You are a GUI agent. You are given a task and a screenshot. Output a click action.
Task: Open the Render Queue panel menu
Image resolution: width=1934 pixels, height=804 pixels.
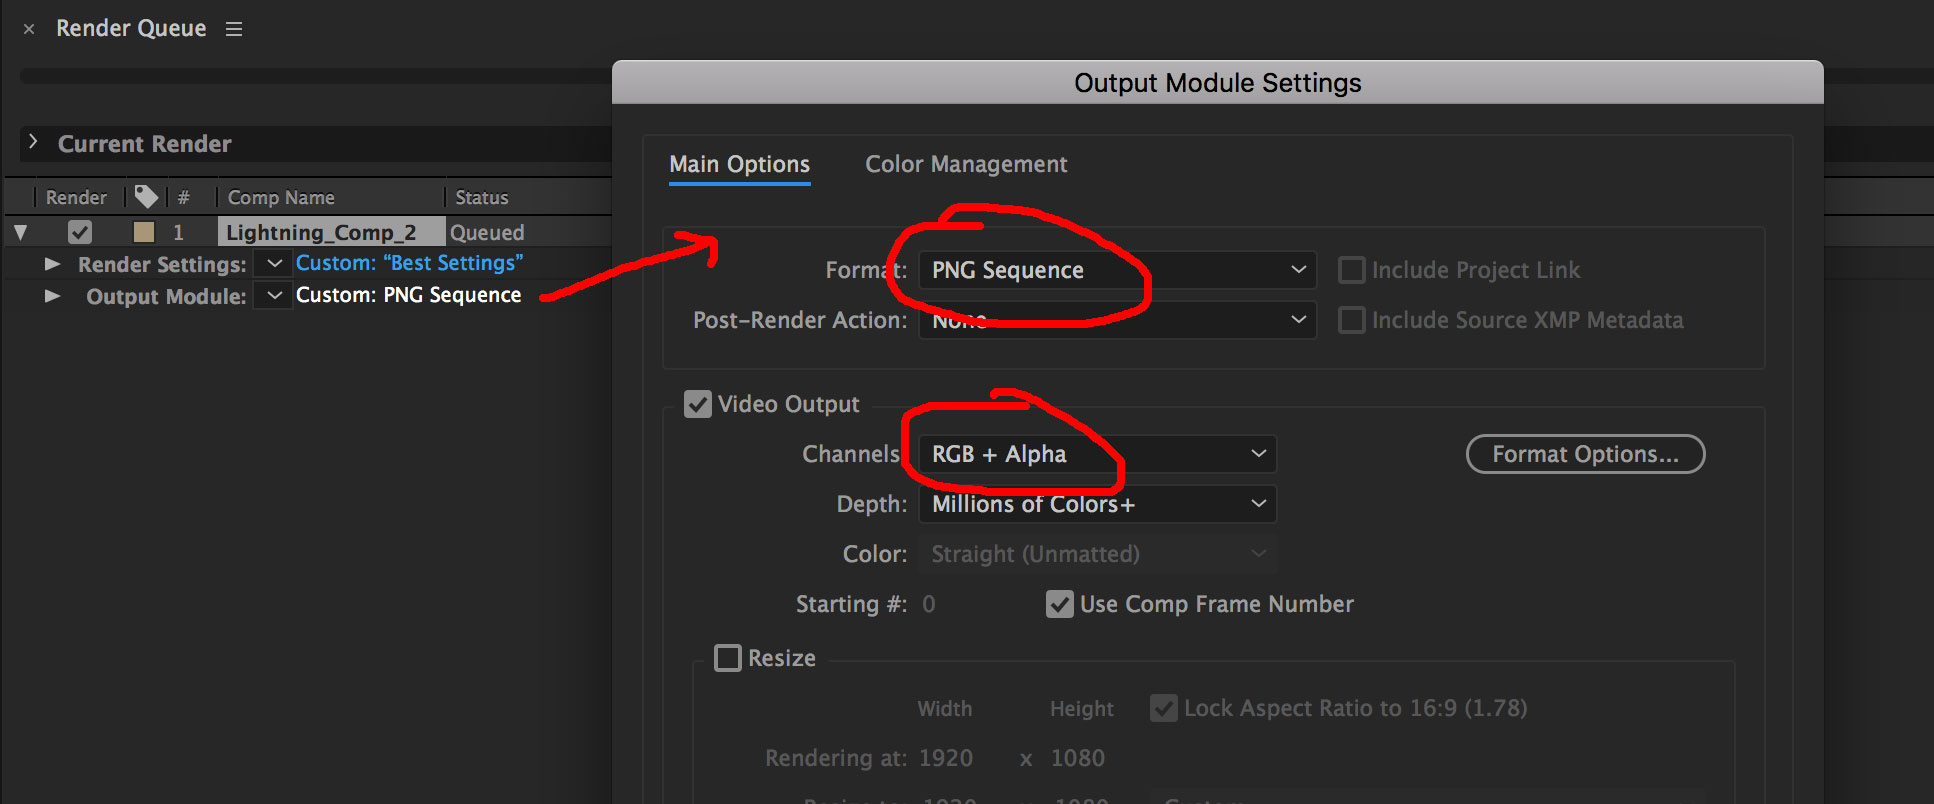pyautogui.click(x=234, y=29)
